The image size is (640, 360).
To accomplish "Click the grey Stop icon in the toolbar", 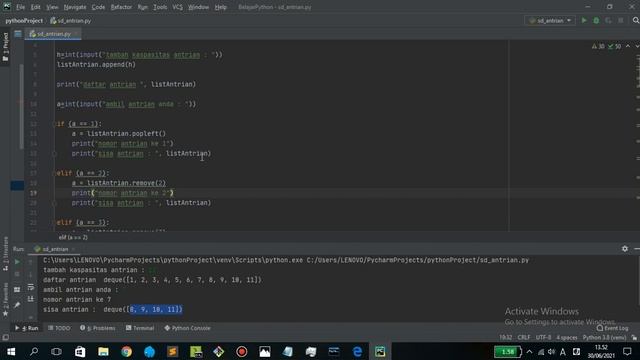I will pyautogui.click(x=621, y=20).
